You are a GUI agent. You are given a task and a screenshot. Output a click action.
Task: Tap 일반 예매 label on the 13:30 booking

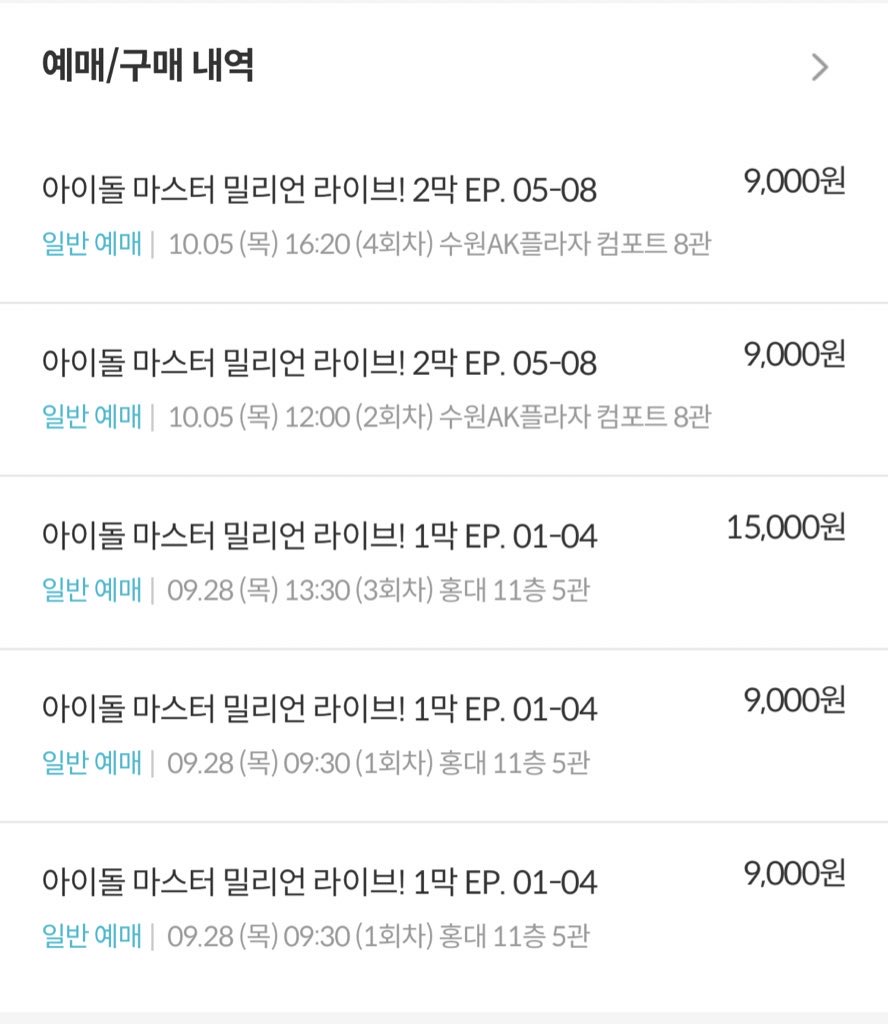(92, 590)
